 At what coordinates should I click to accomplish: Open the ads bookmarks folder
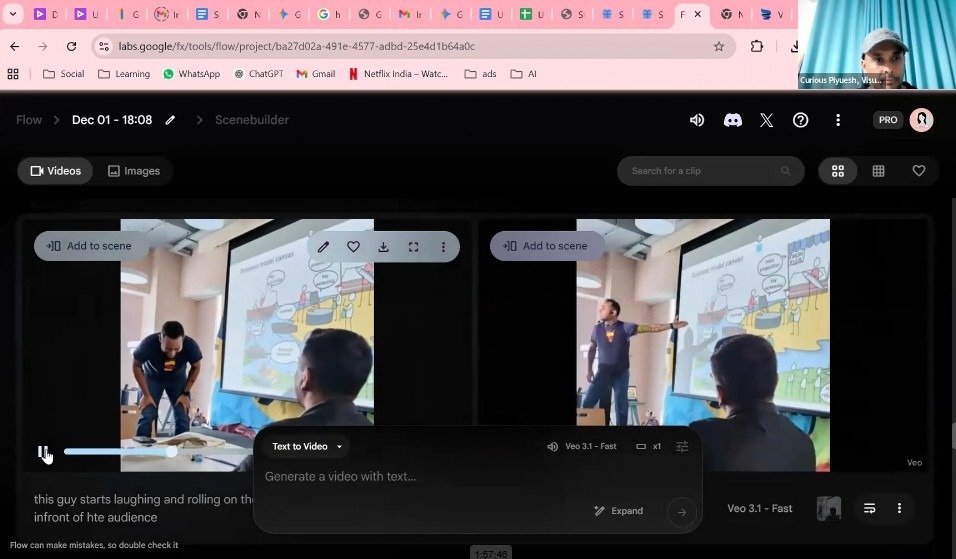[480, 74]
